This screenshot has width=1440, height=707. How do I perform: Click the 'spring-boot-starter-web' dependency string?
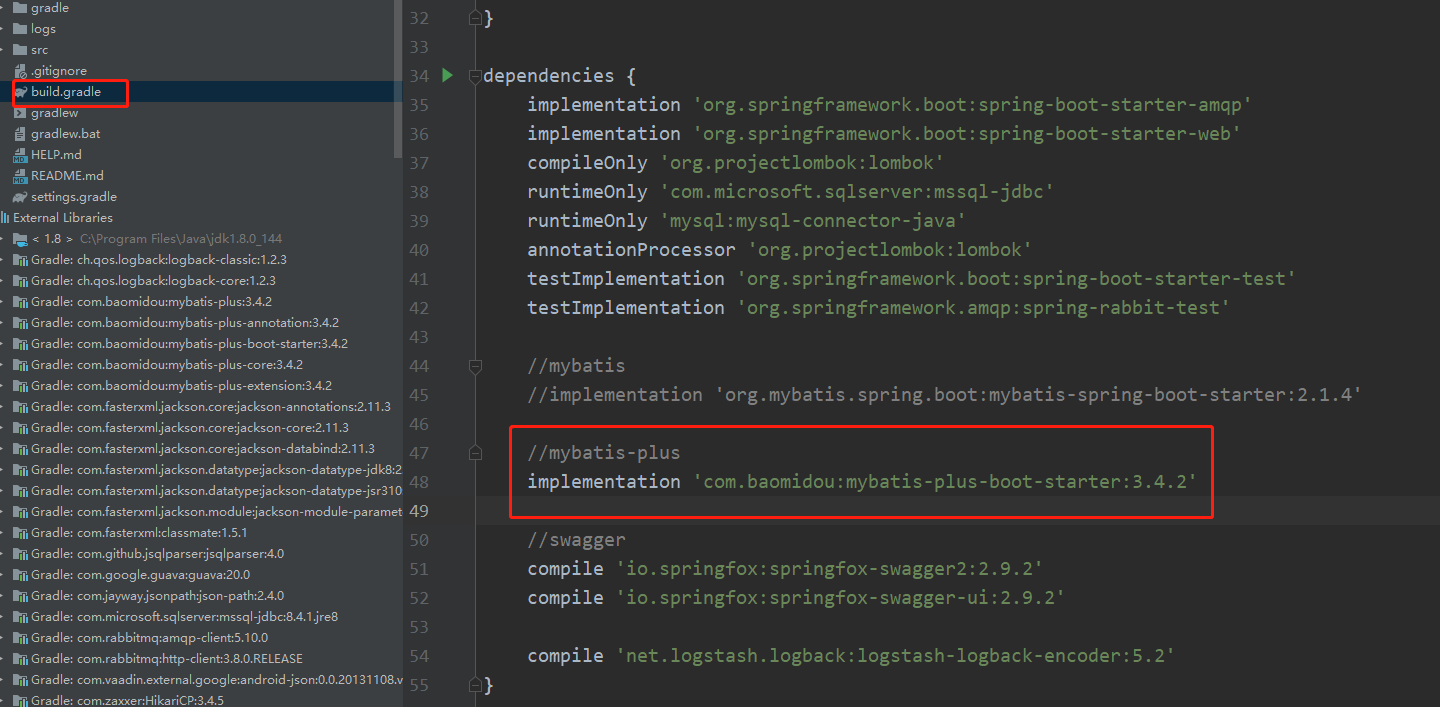click(967, 134)
